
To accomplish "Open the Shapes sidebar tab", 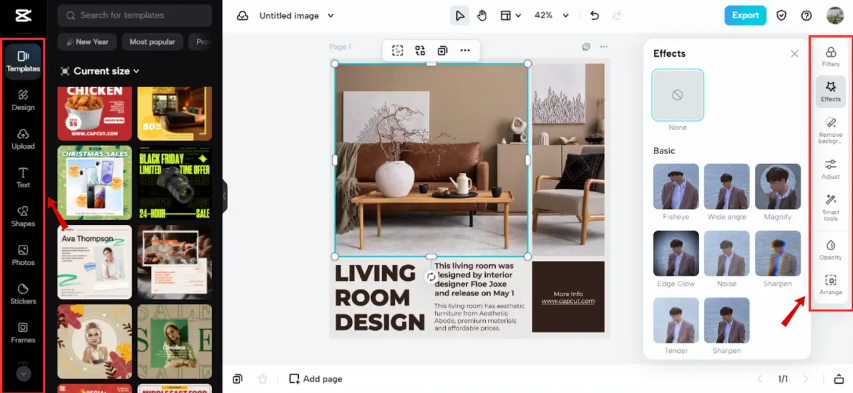I will coord(23,217).
